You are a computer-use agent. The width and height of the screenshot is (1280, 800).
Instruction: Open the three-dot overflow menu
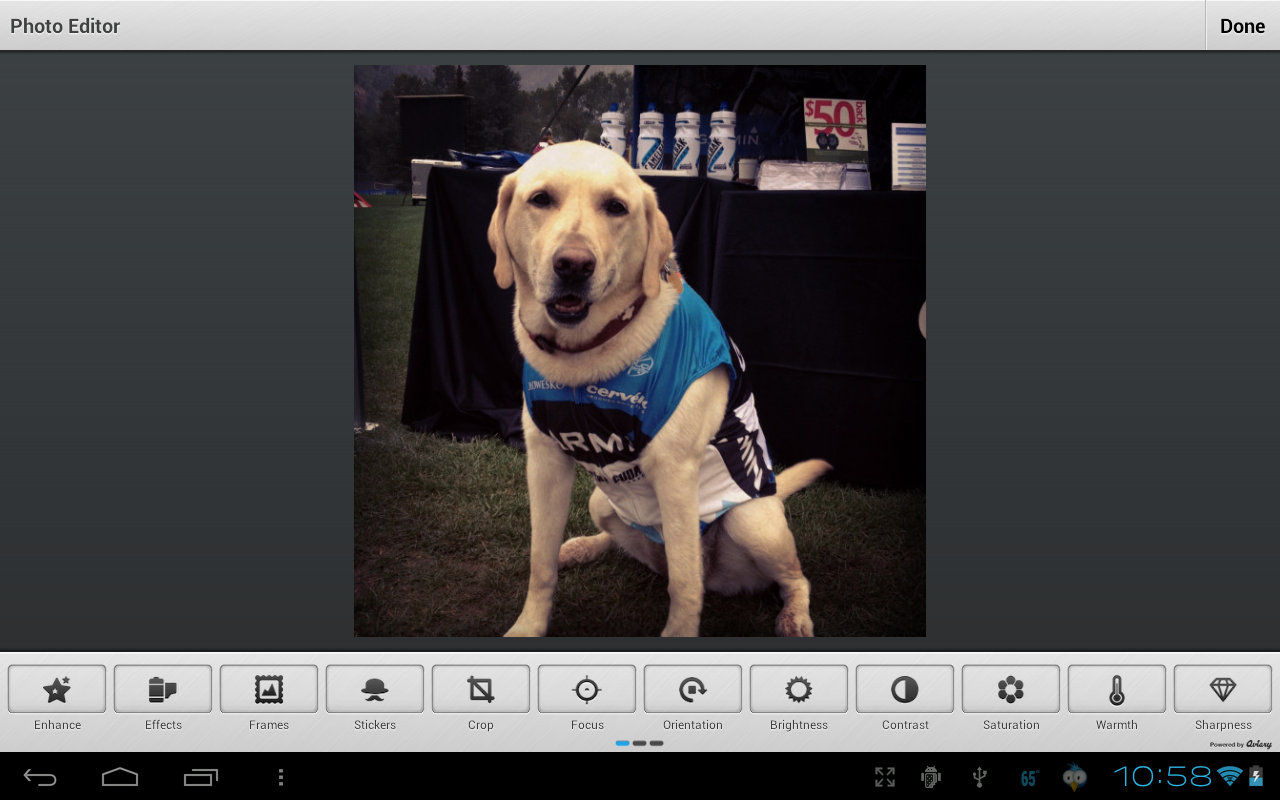pos(281,777)
